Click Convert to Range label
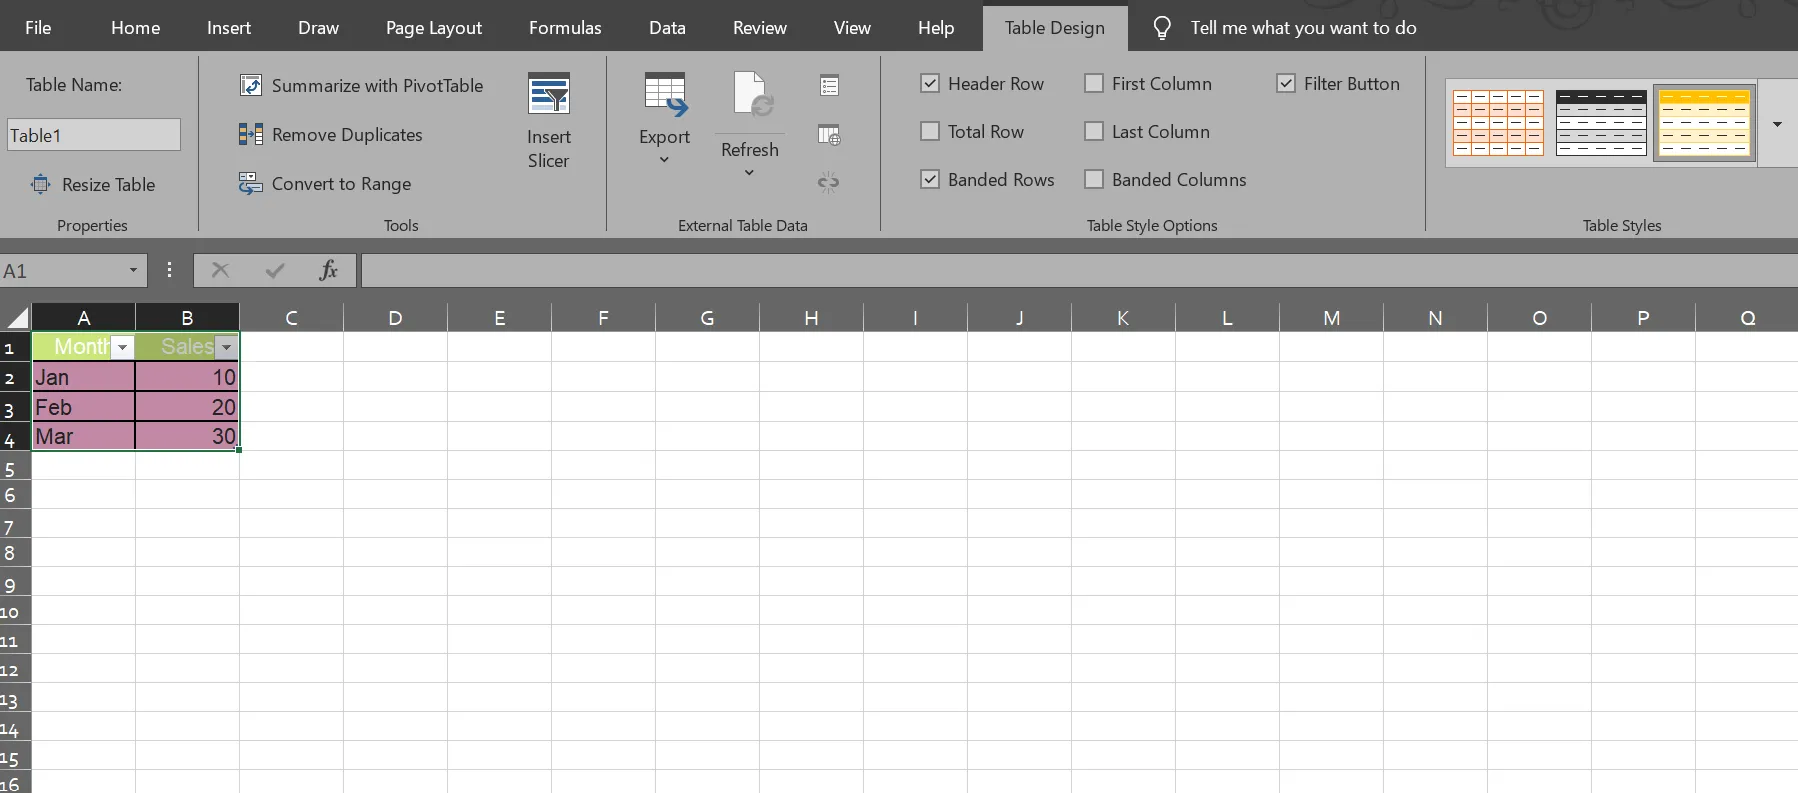The width and height of the screenshot is (1798, 793). pyautogui.click(x=341, y=183)
